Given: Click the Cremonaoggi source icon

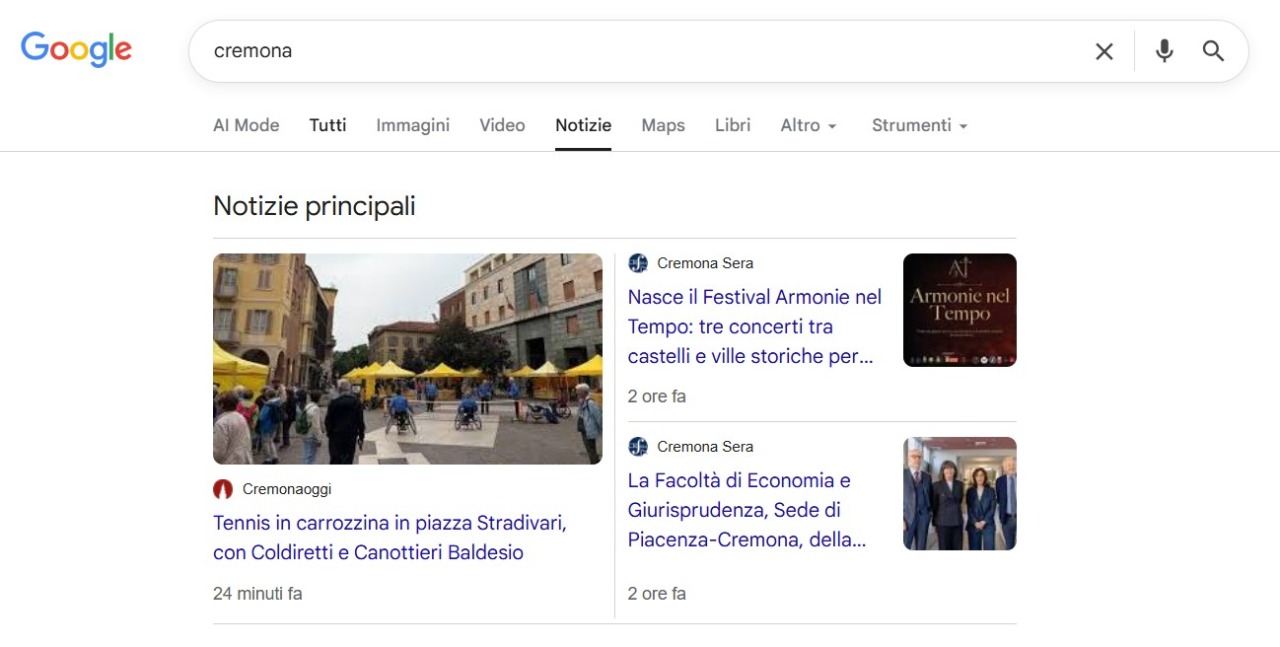Looking at the screenshot, I should [x=223, y=489].
